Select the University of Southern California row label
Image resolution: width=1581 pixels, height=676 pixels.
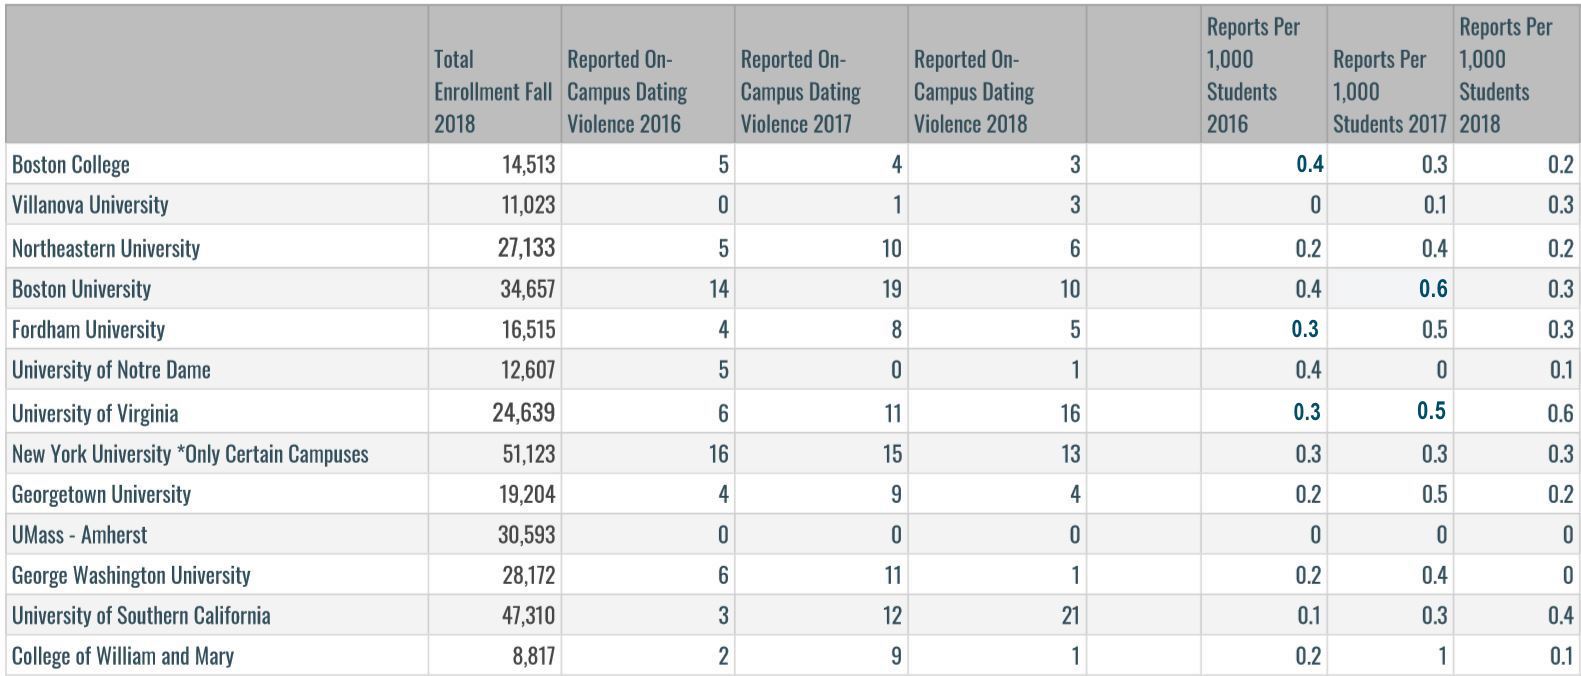pos(141,615)
